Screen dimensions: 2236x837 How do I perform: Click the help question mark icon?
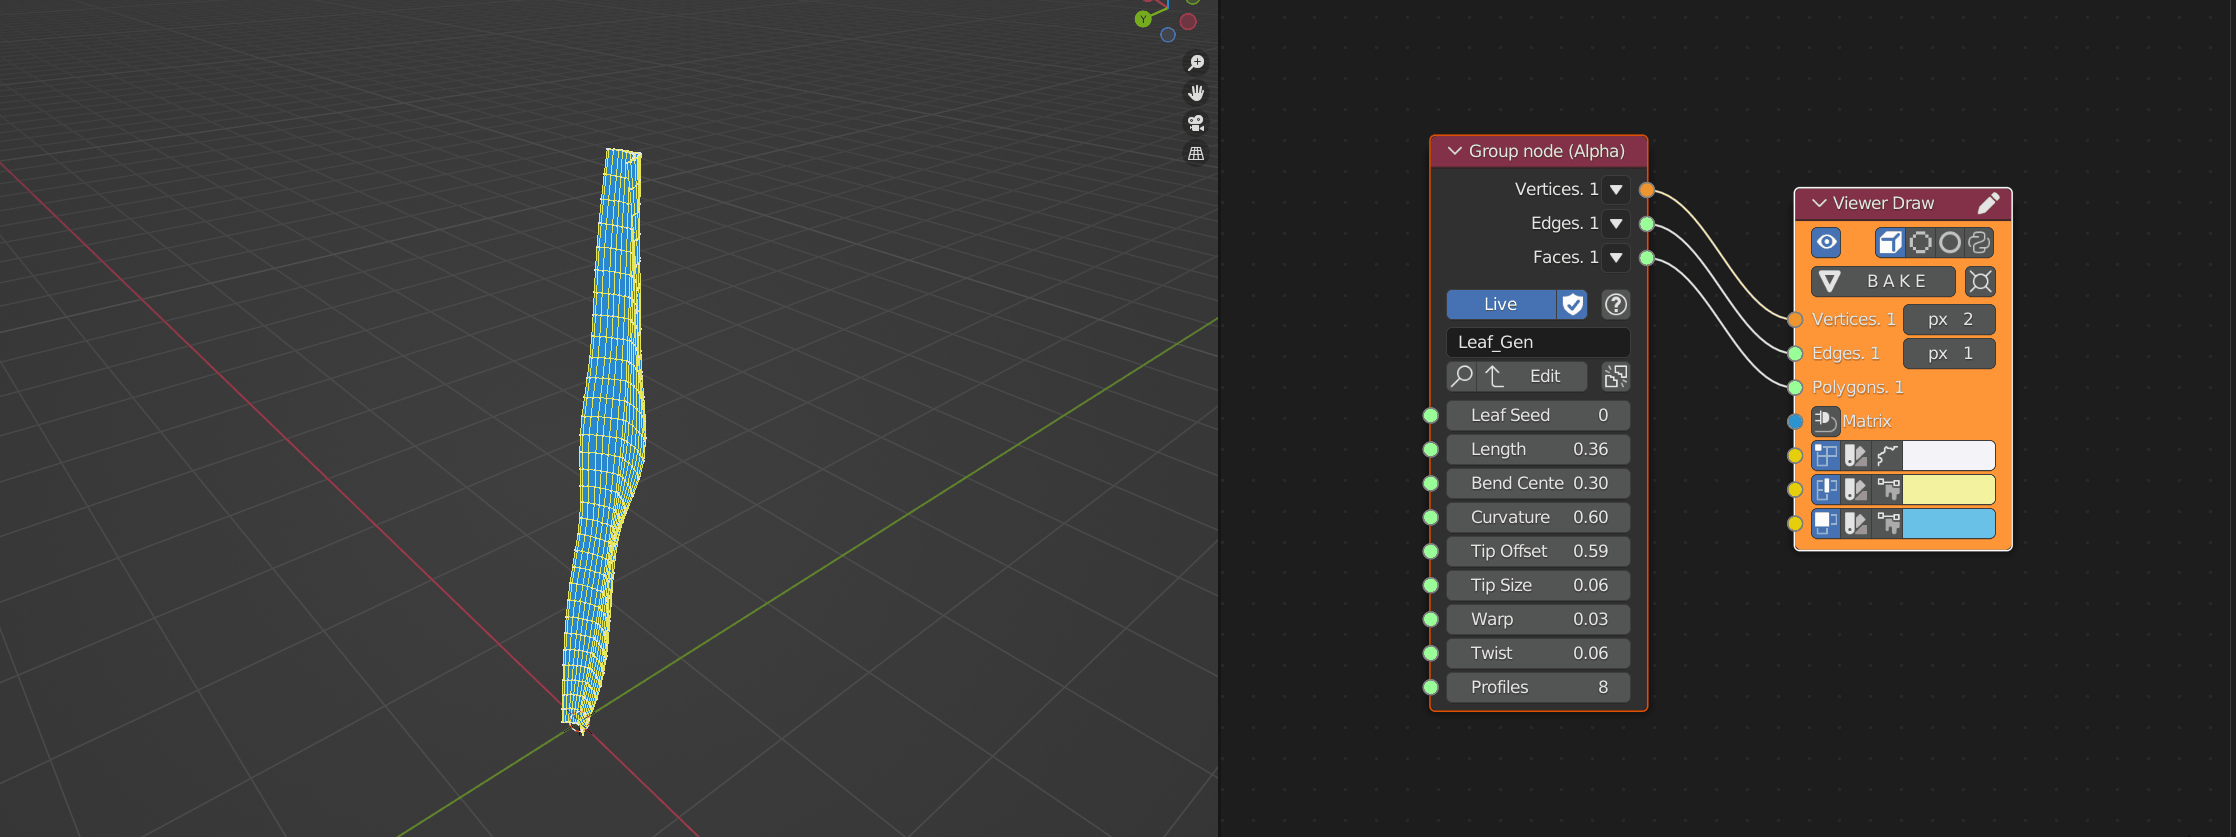[x=1615, y=304]
